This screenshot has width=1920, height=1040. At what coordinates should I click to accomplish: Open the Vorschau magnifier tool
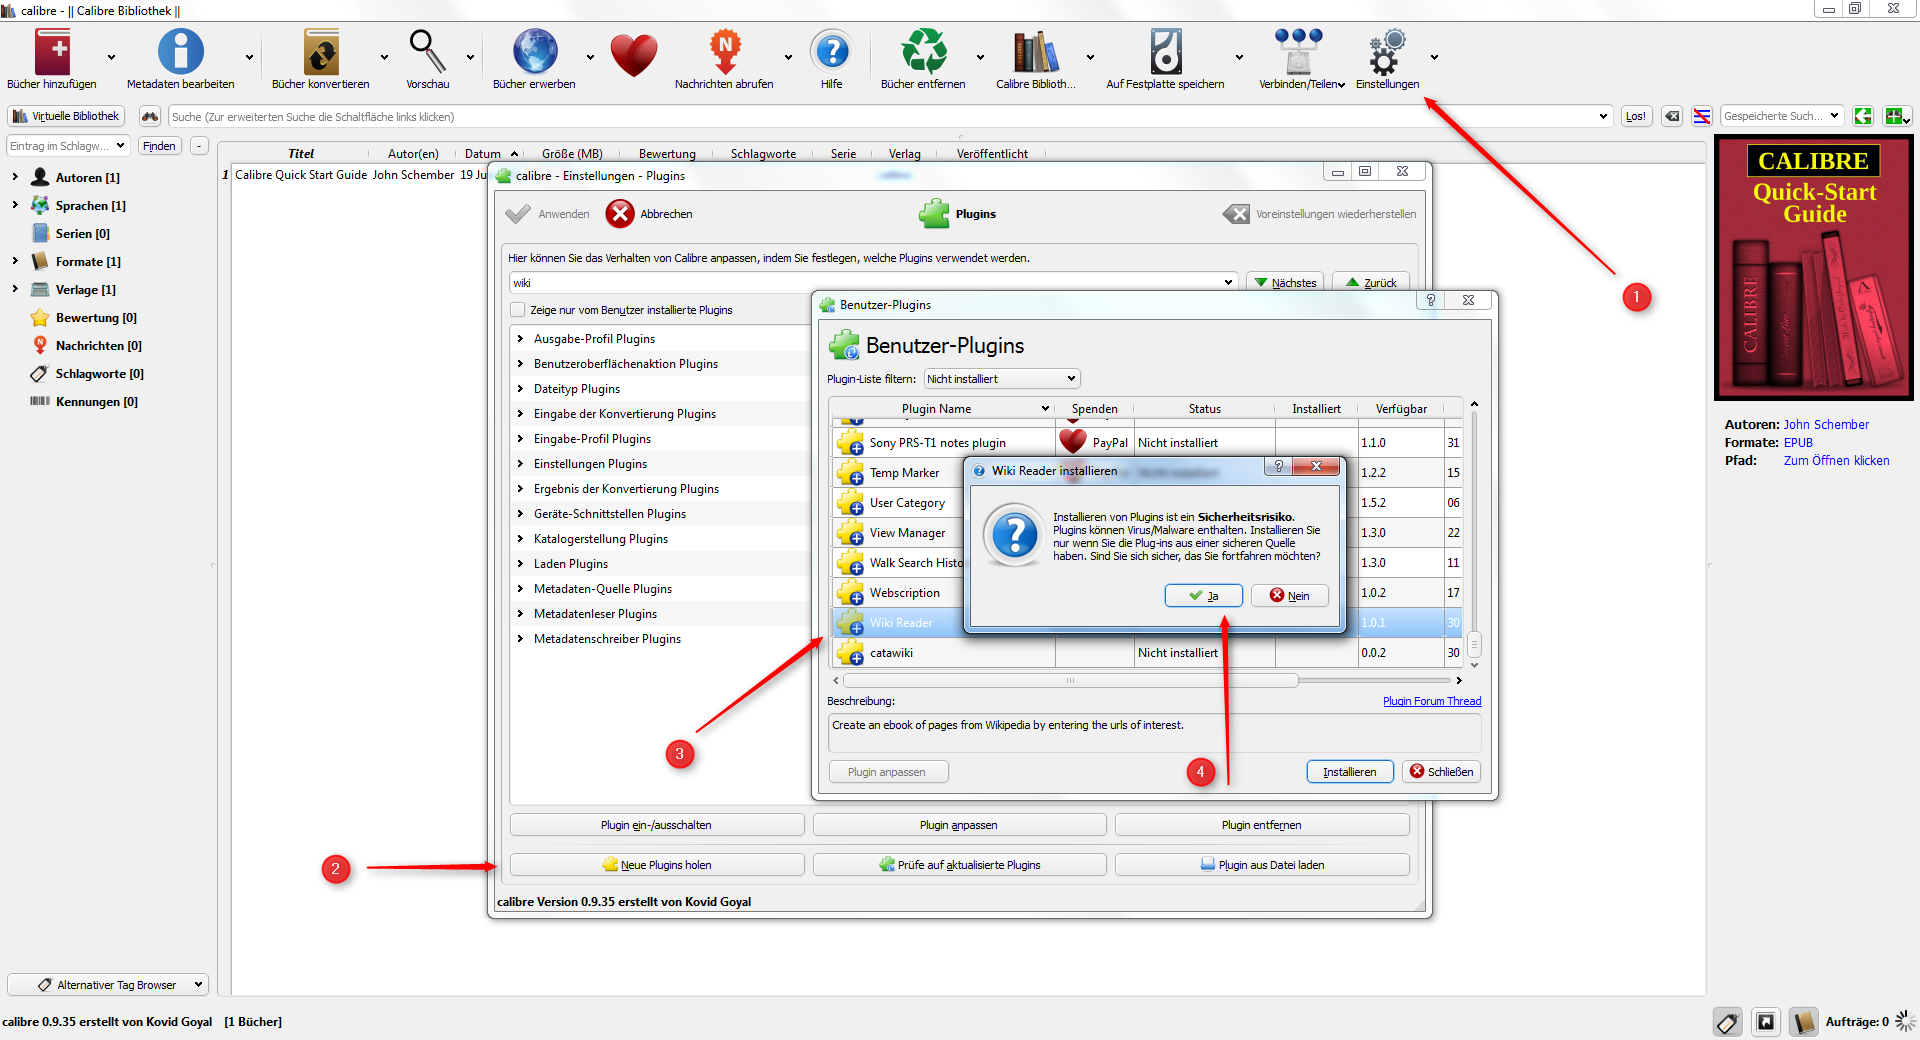click(x=427, y=53)
